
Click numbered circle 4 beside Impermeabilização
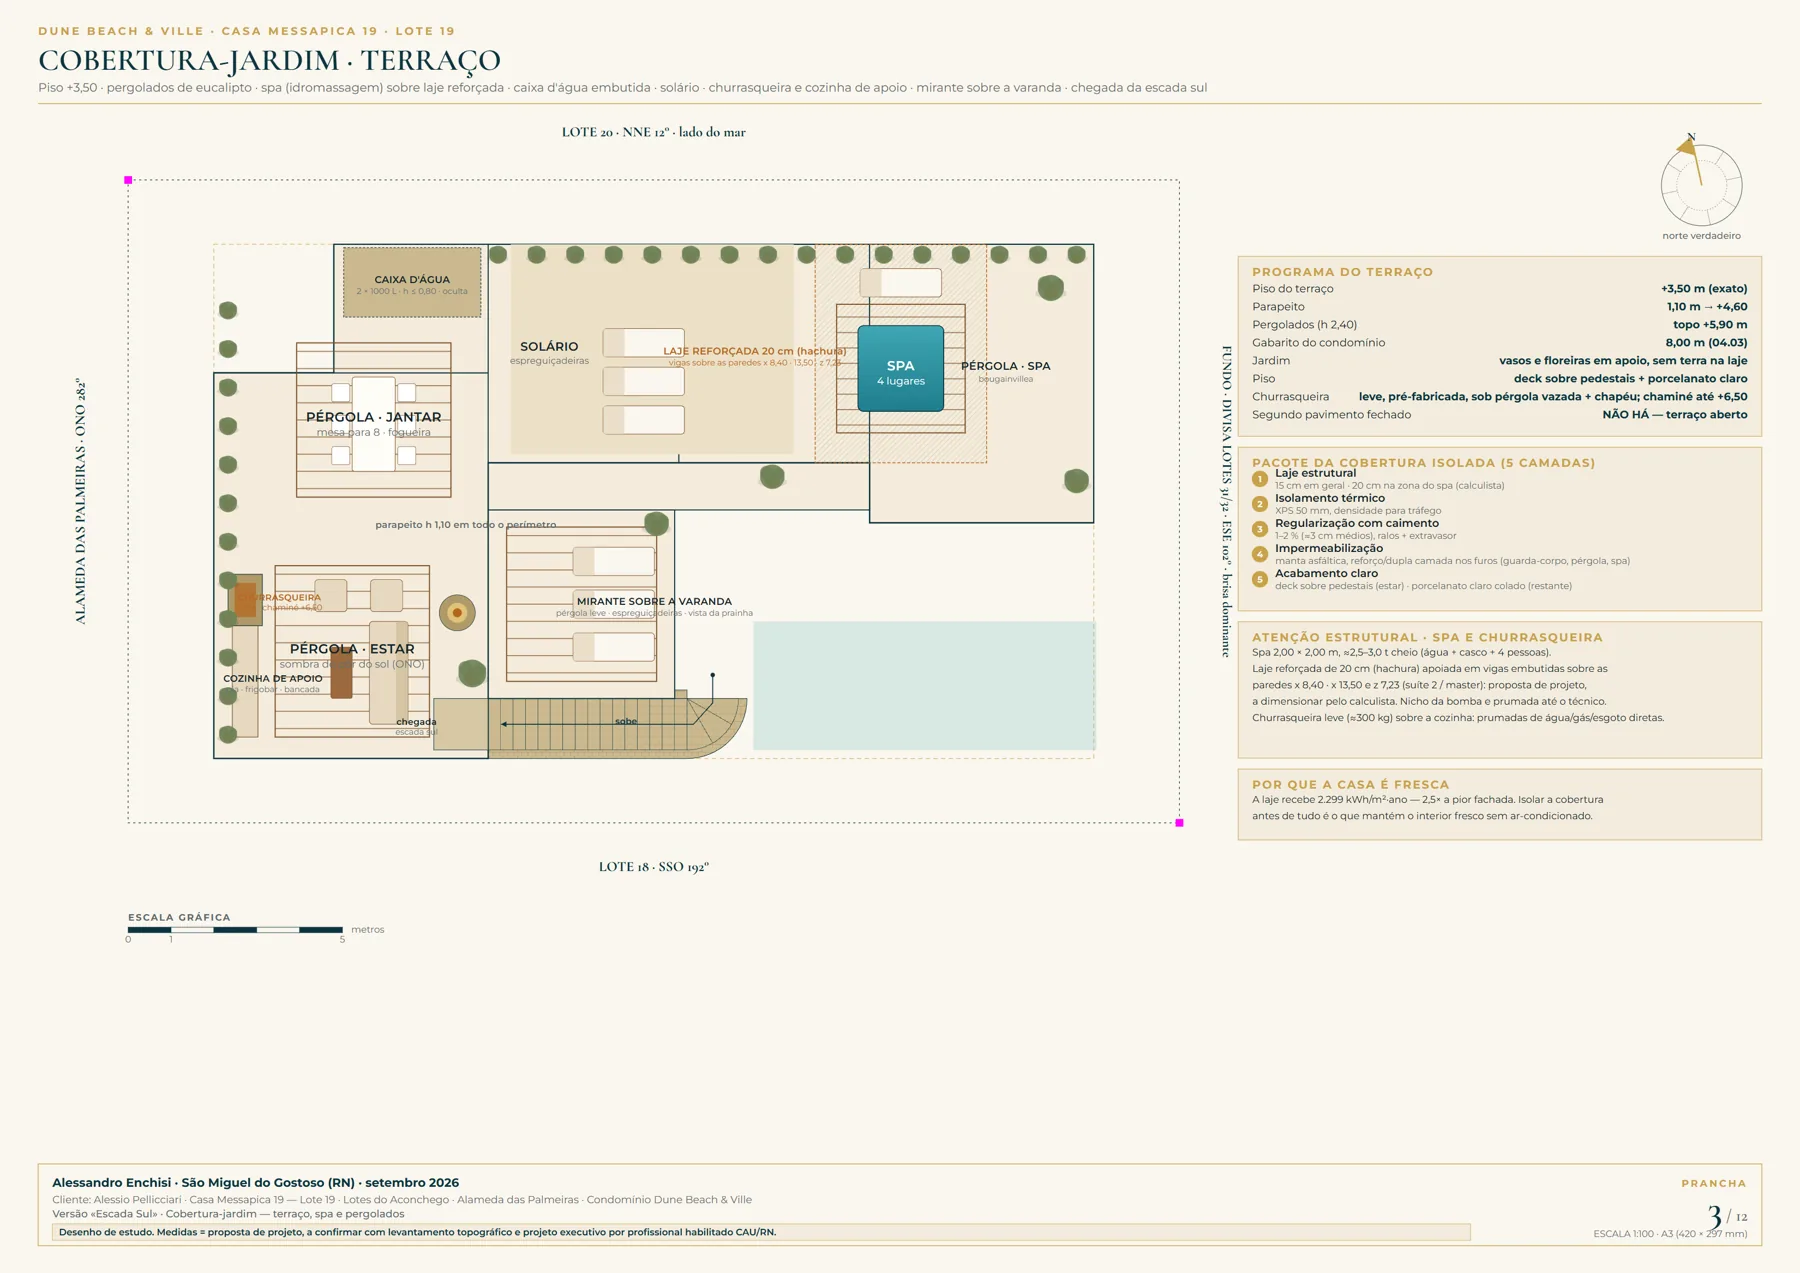pos(1260,554)
